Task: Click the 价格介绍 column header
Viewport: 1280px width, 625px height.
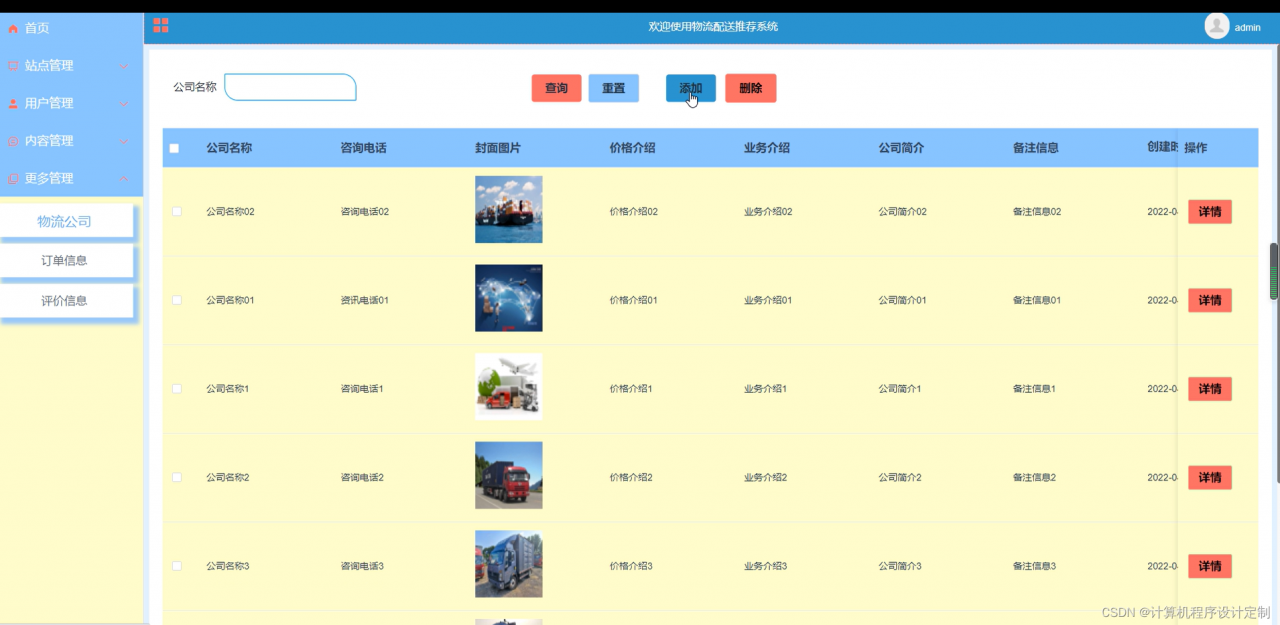Action: tap(632, 148)
